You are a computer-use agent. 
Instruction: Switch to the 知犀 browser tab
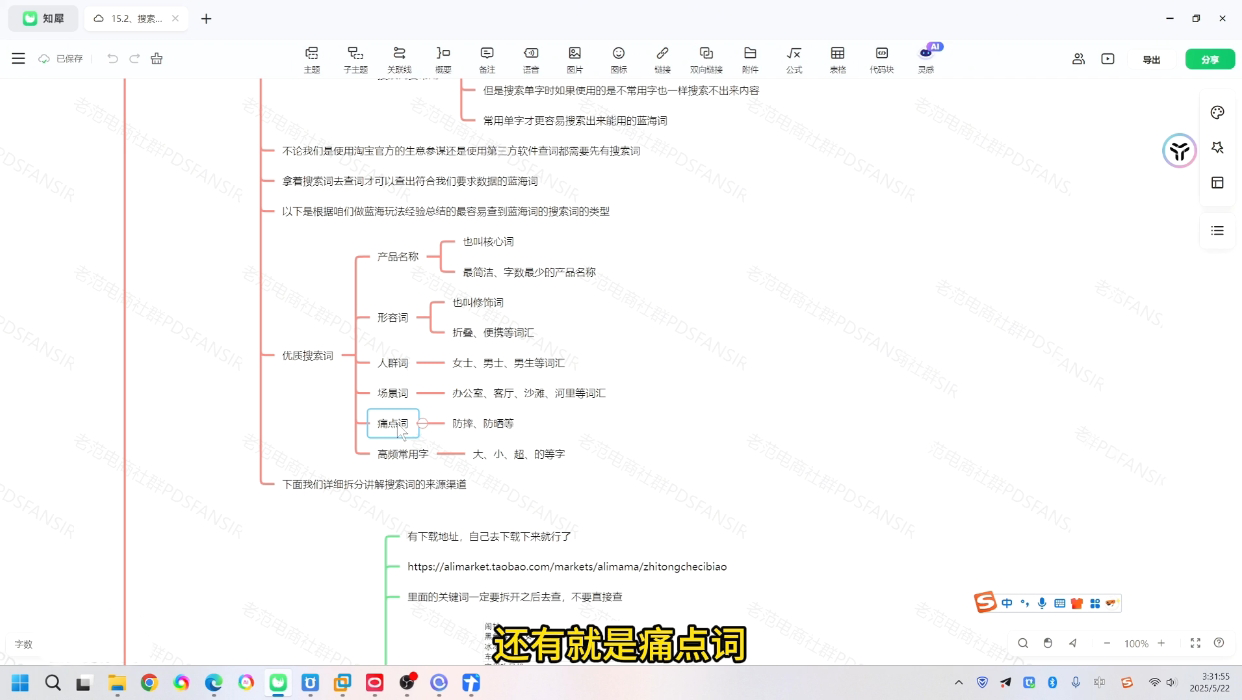(x=43, y=18)
